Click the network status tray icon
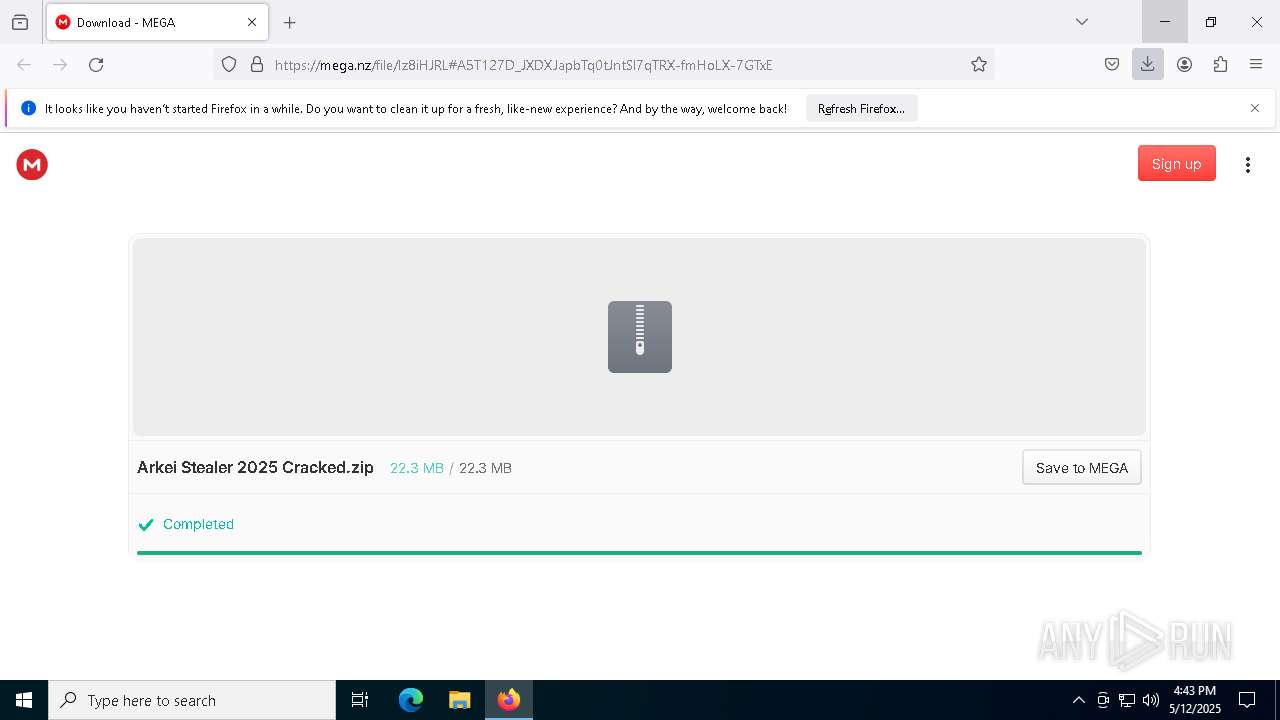Screen dimensions: 1280x720 tap(1127, 700)
